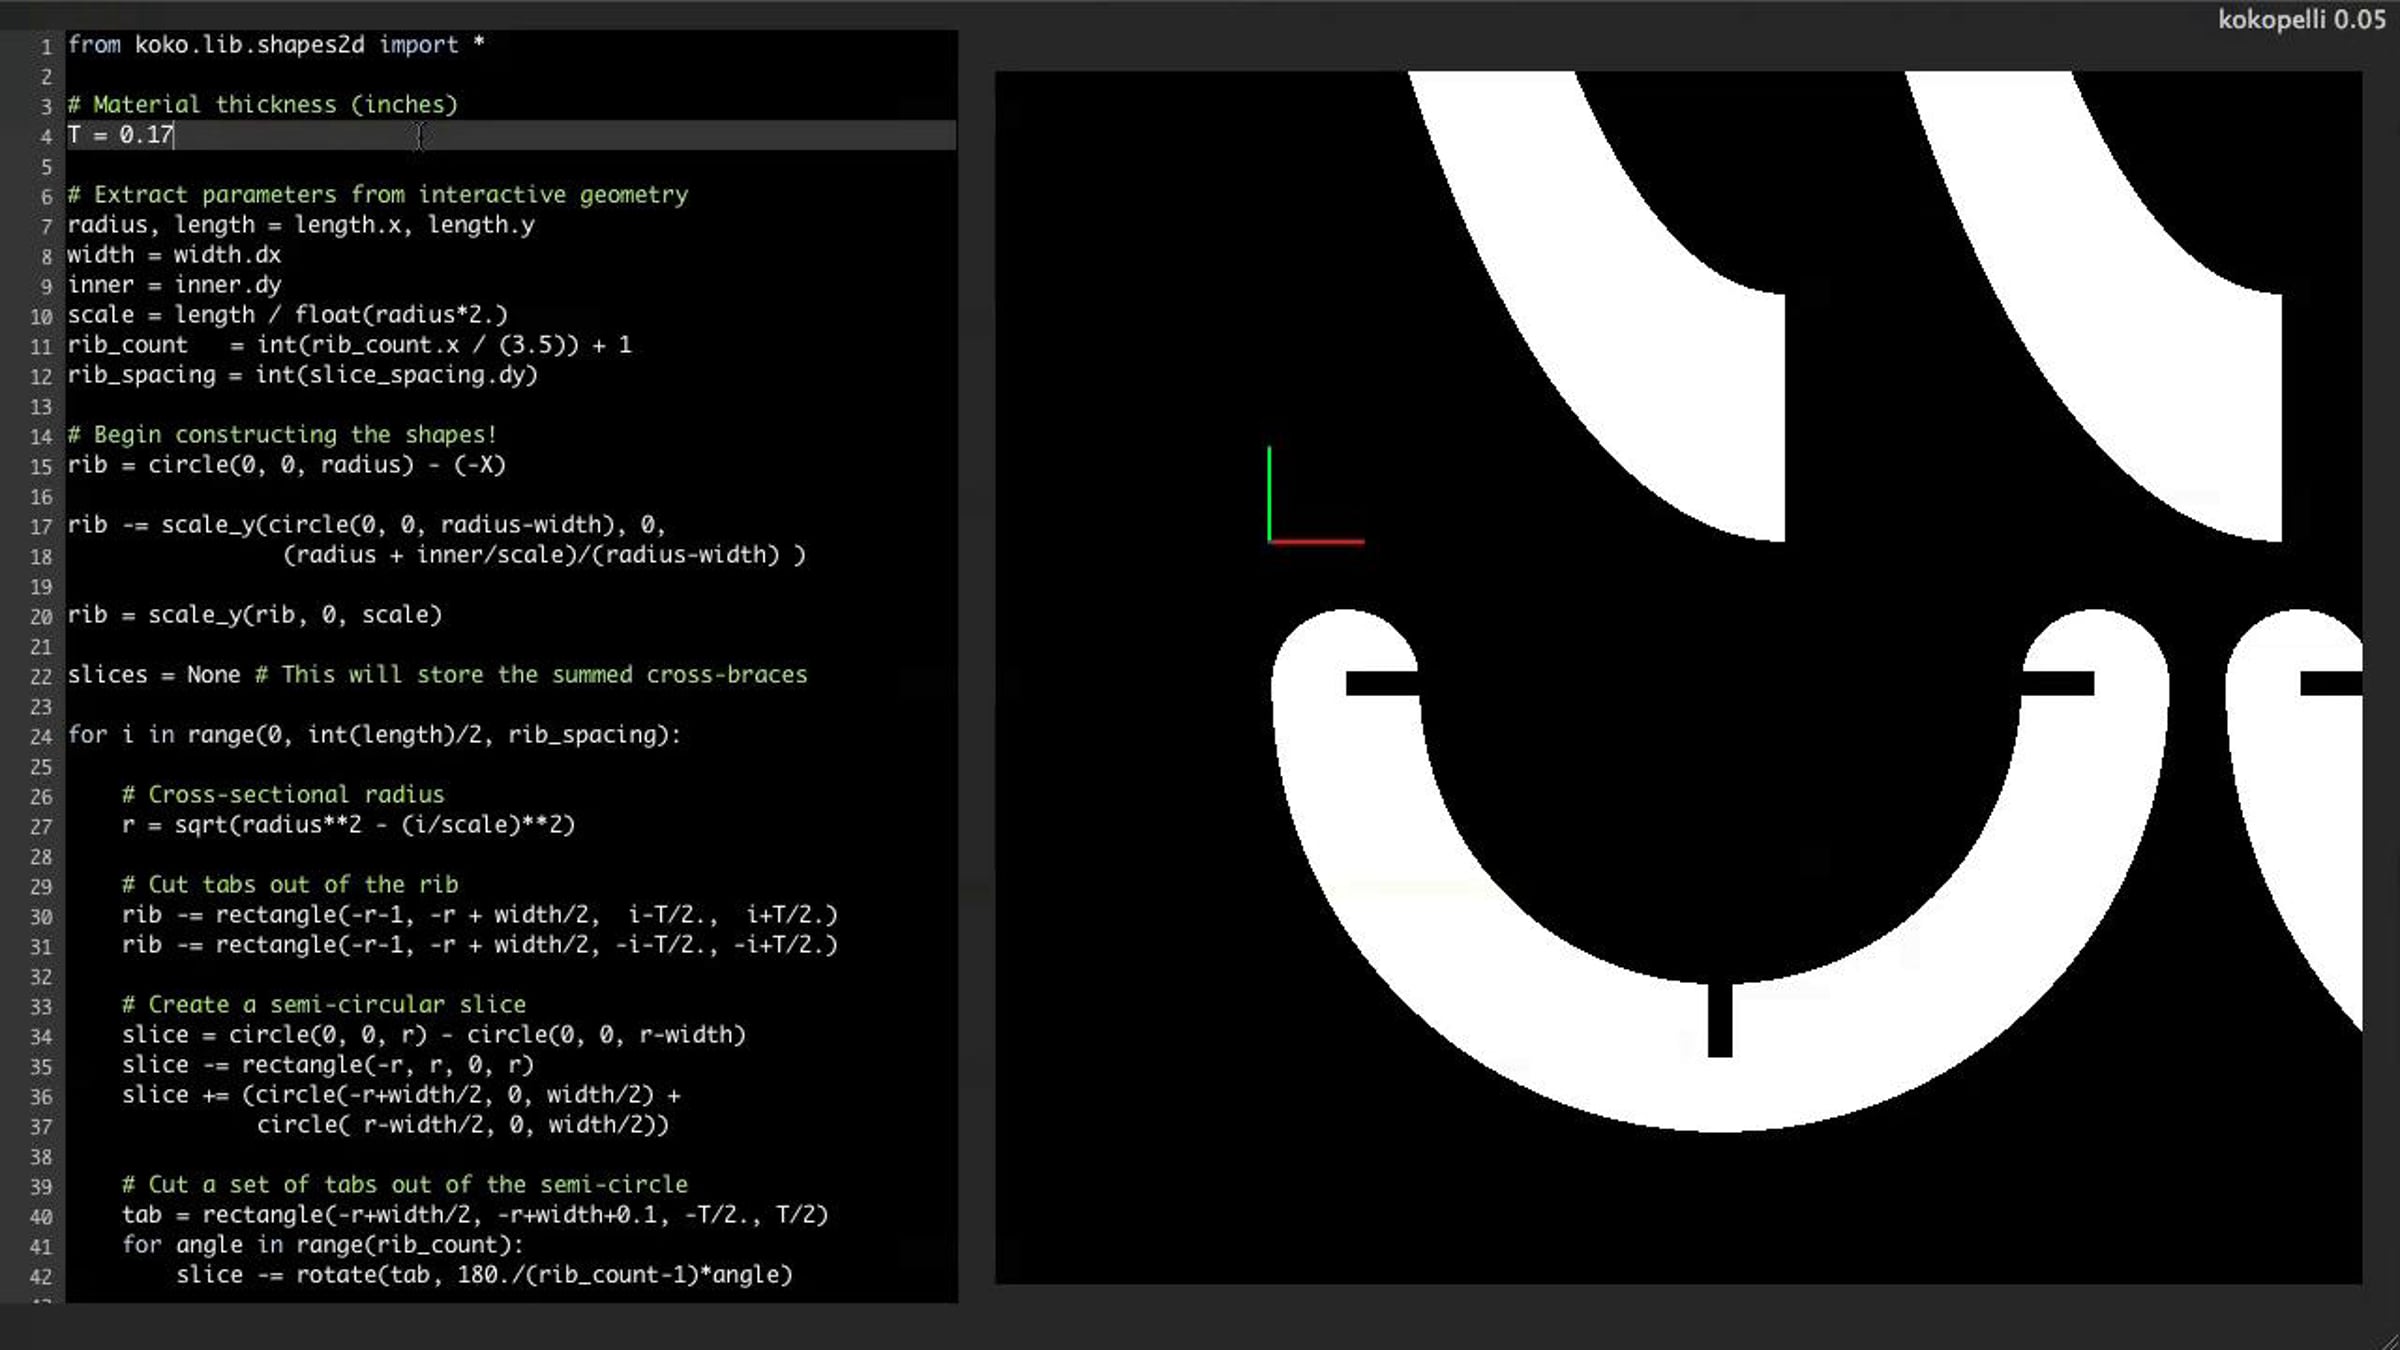Click the 'kokopelli 0.05' title text
Viewport: 2400px width, 1350px height.
[2302, 20]
